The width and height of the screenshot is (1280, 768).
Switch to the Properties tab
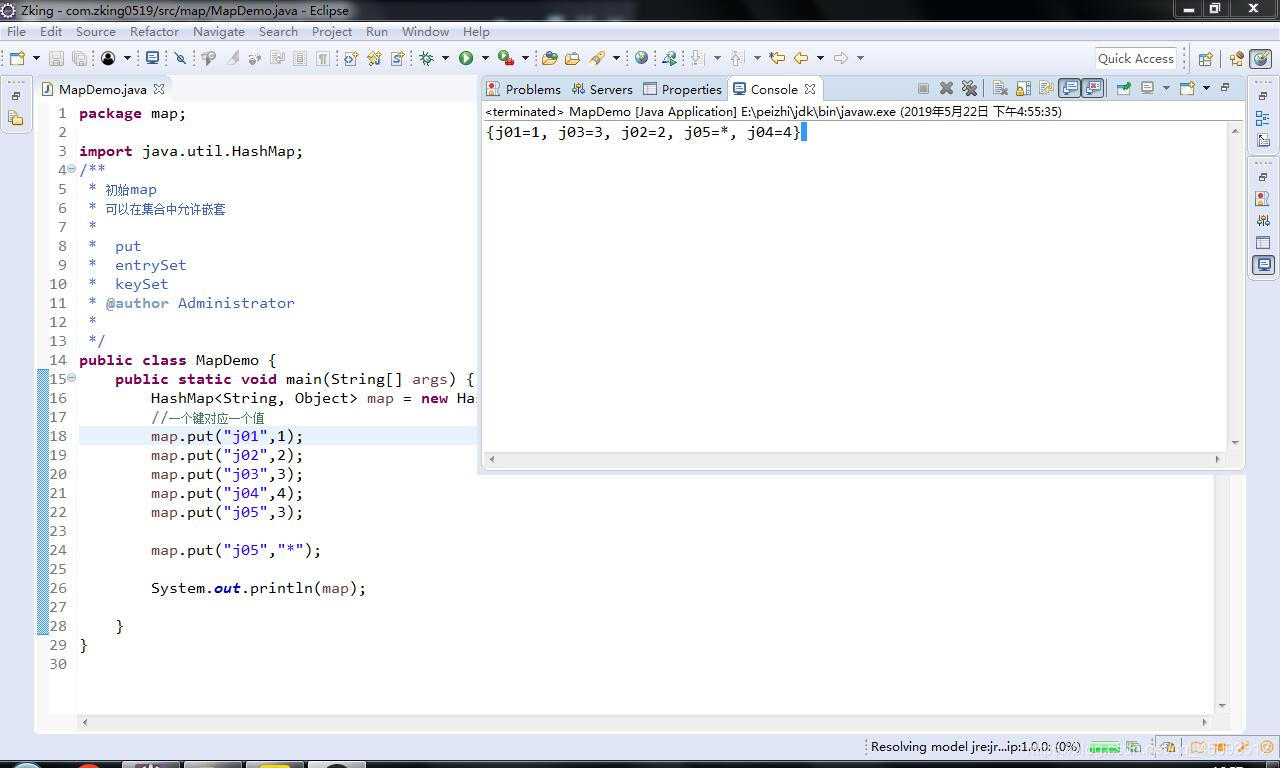pos(682,89)
